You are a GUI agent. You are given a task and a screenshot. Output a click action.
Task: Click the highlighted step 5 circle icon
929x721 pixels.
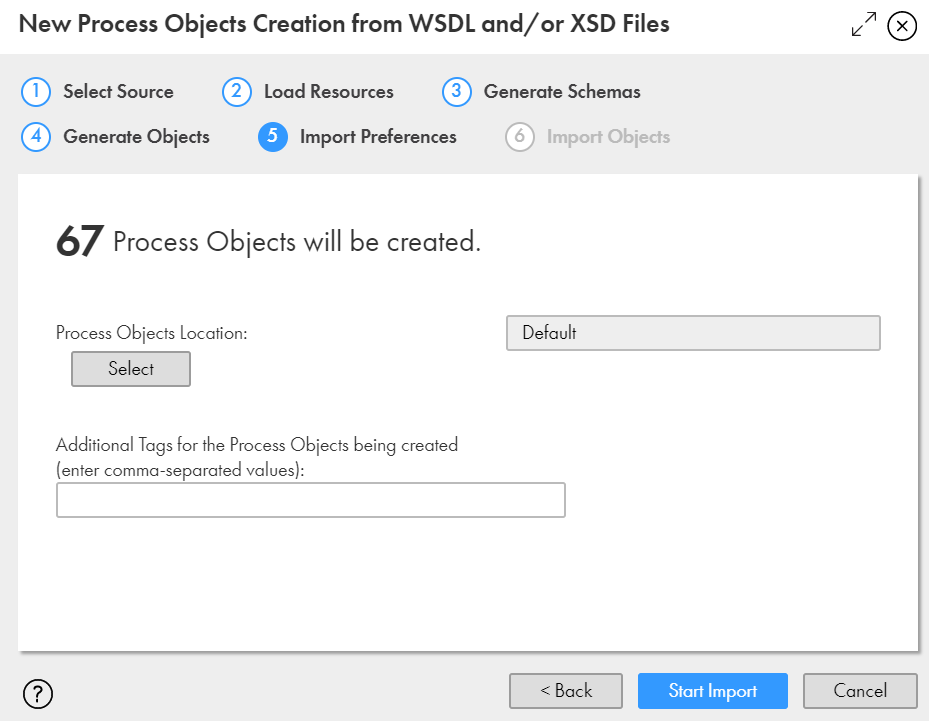[x=273, y=137]
